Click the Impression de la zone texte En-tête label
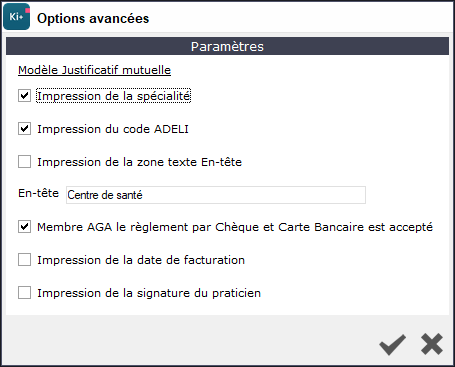Screen dimensions: 455x367 point(139,162)
